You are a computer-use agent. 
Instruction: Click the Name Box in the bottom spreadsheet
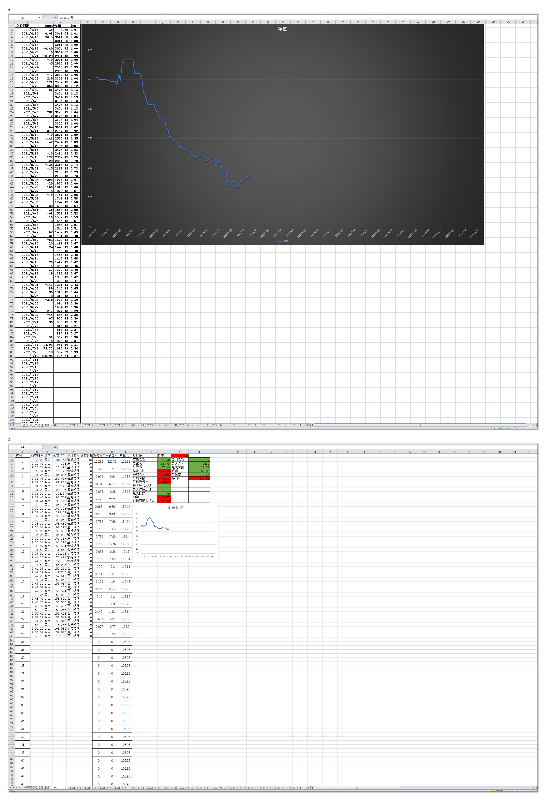[x=26, y=447]
